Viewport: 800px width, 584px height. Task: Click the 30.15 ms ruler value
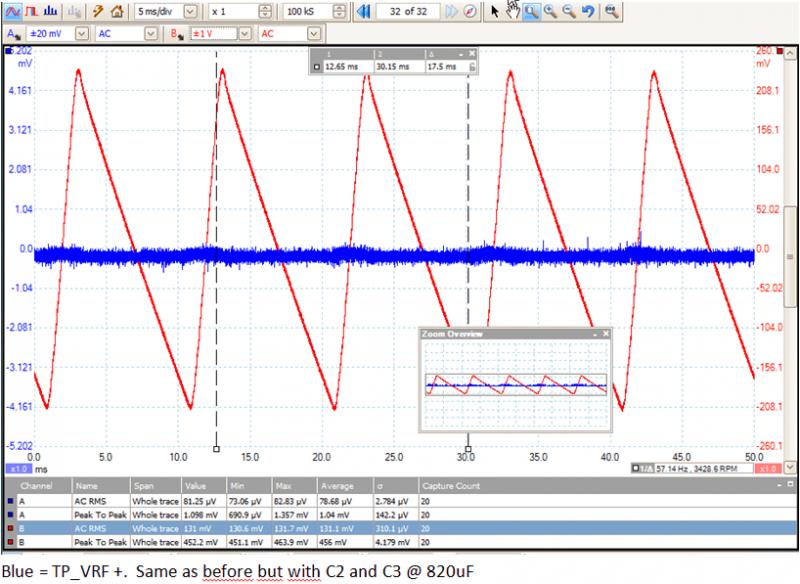click(x=393, y=67)
